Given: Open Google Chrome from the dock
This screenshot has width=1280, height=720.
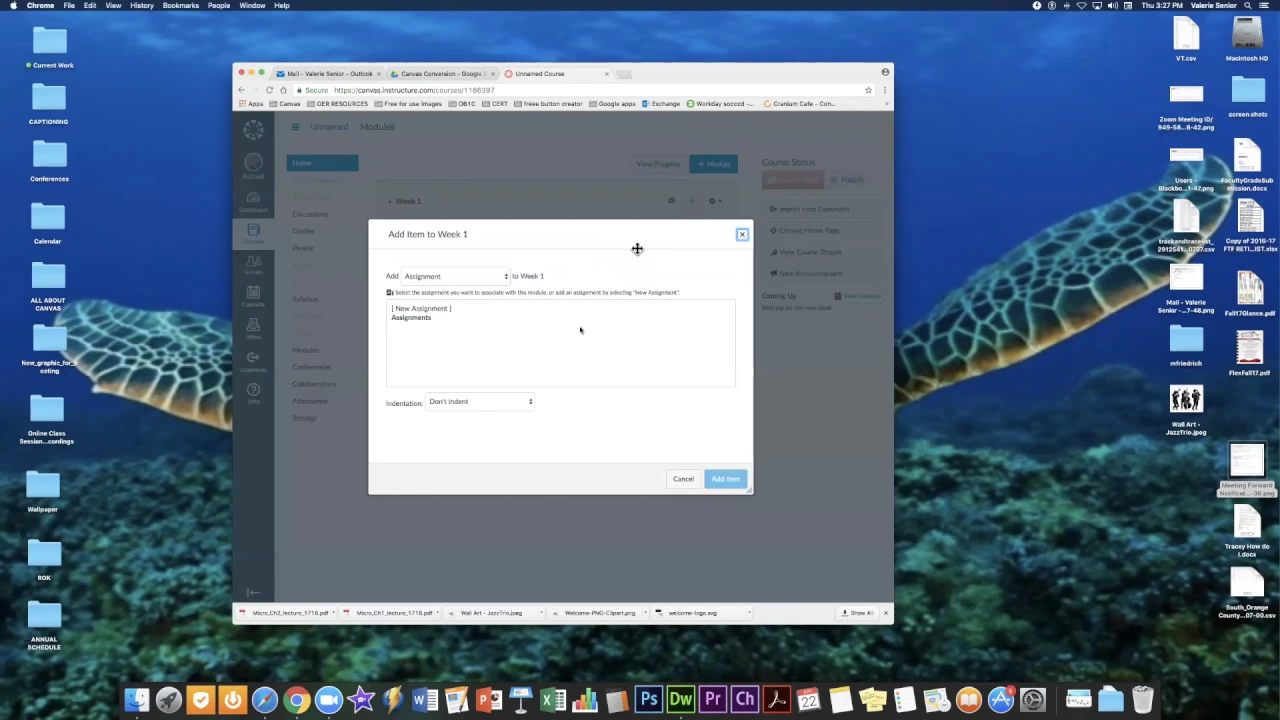Looking at the screenshot, I should coord(297,700).
